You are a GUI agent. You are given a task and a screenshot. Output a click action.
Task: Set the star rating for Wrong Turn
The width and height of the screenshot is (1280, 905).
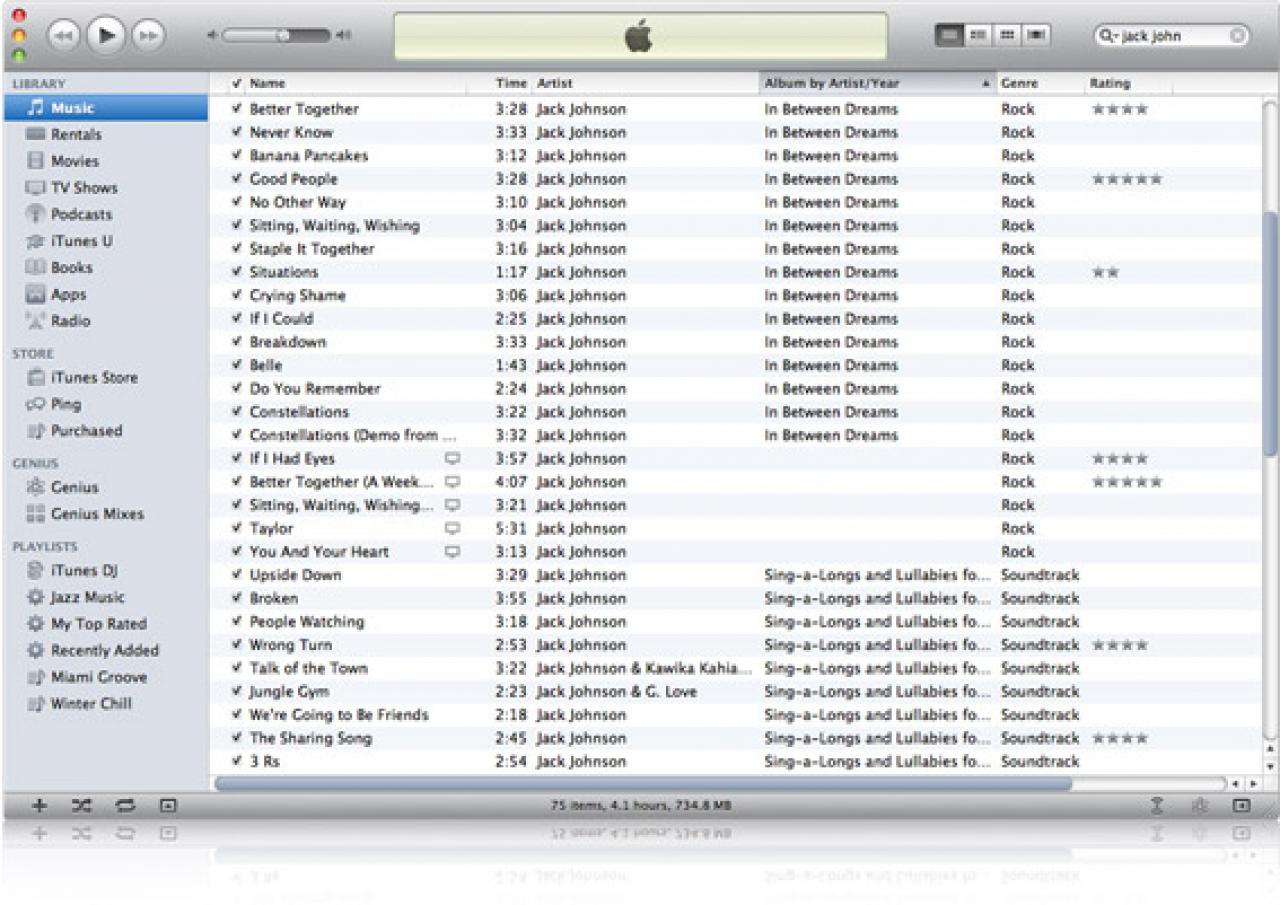(1120, 645)
